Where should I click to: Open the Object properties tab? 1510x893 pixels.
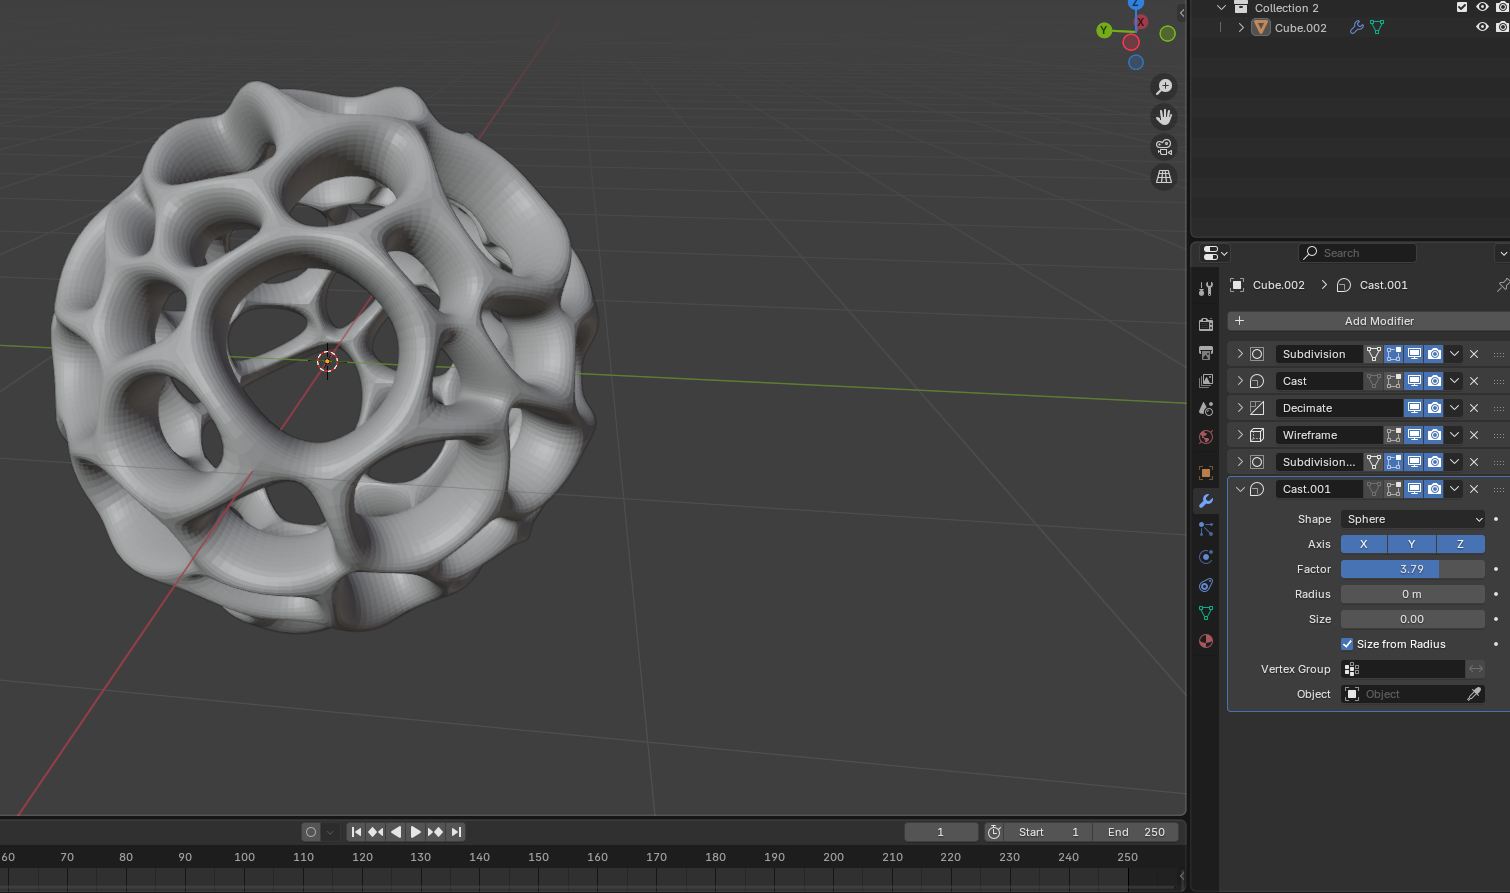tap(1206, 473)
